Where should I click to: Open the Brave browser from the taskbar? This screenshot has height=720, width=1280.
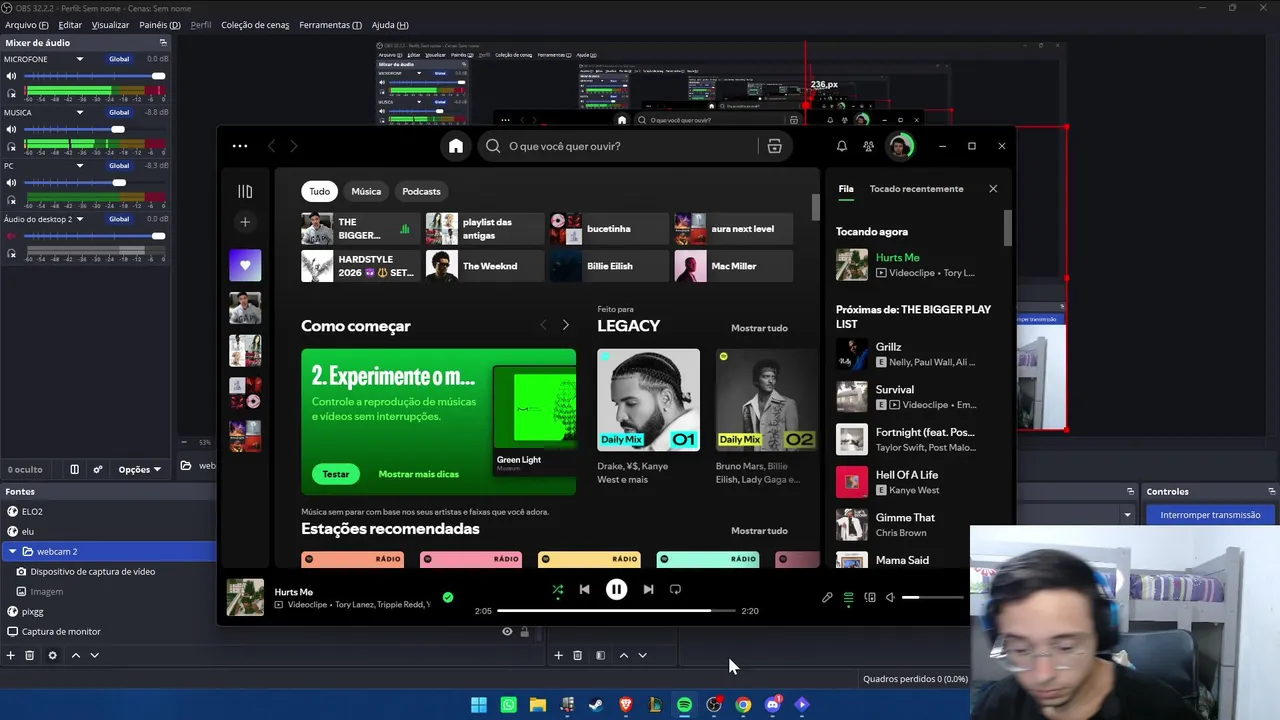(626, 705)
